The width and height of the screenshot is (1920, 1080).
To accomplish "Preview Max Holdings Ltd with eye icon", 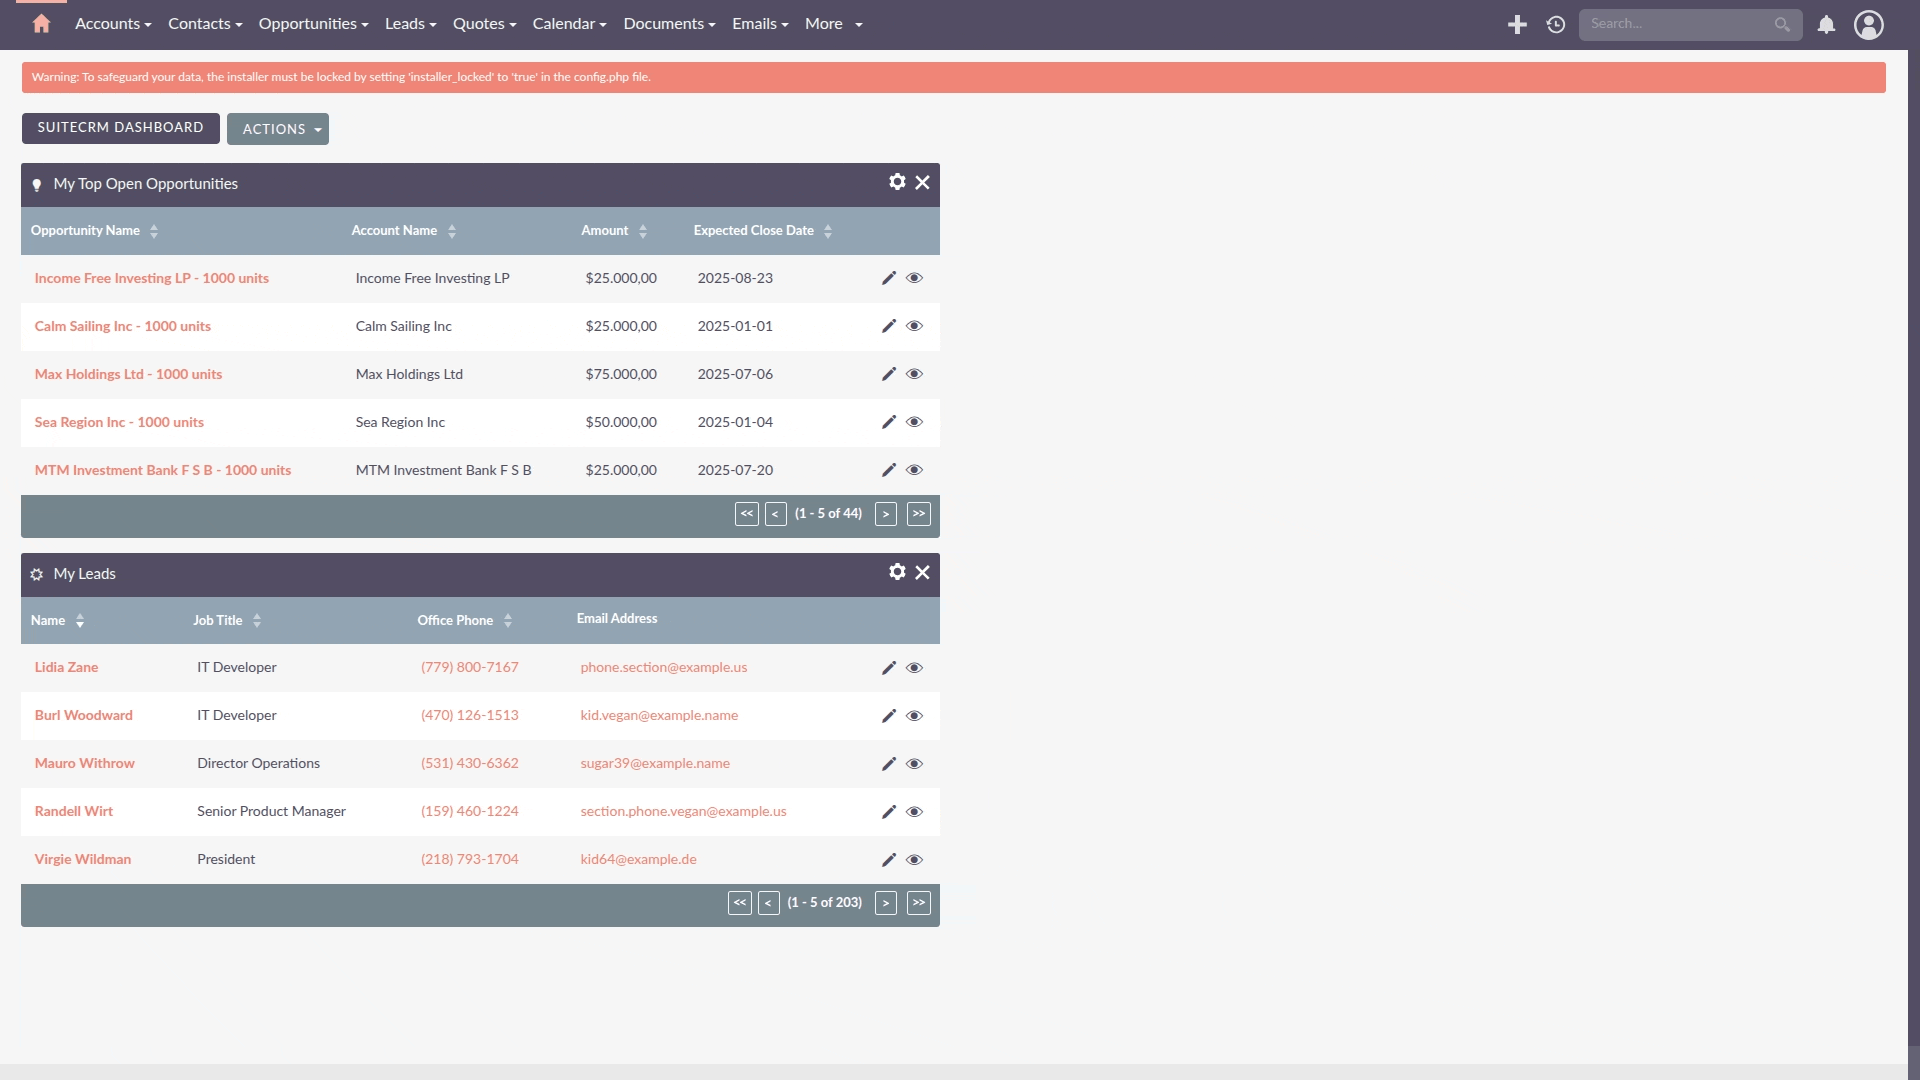I will 914,373.
